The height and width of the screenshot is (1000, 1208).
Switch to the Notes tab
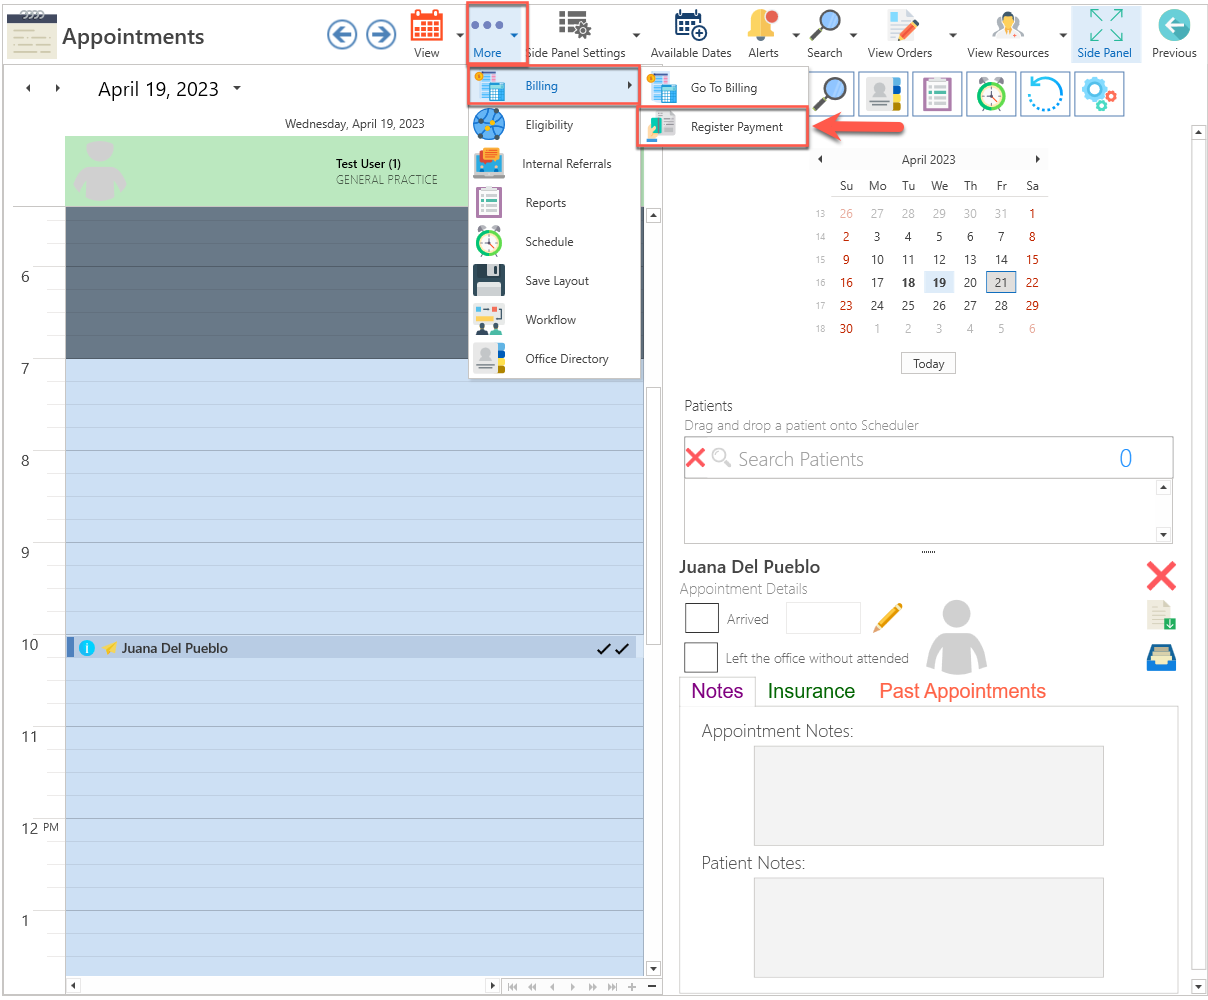(x=717, y=691)
